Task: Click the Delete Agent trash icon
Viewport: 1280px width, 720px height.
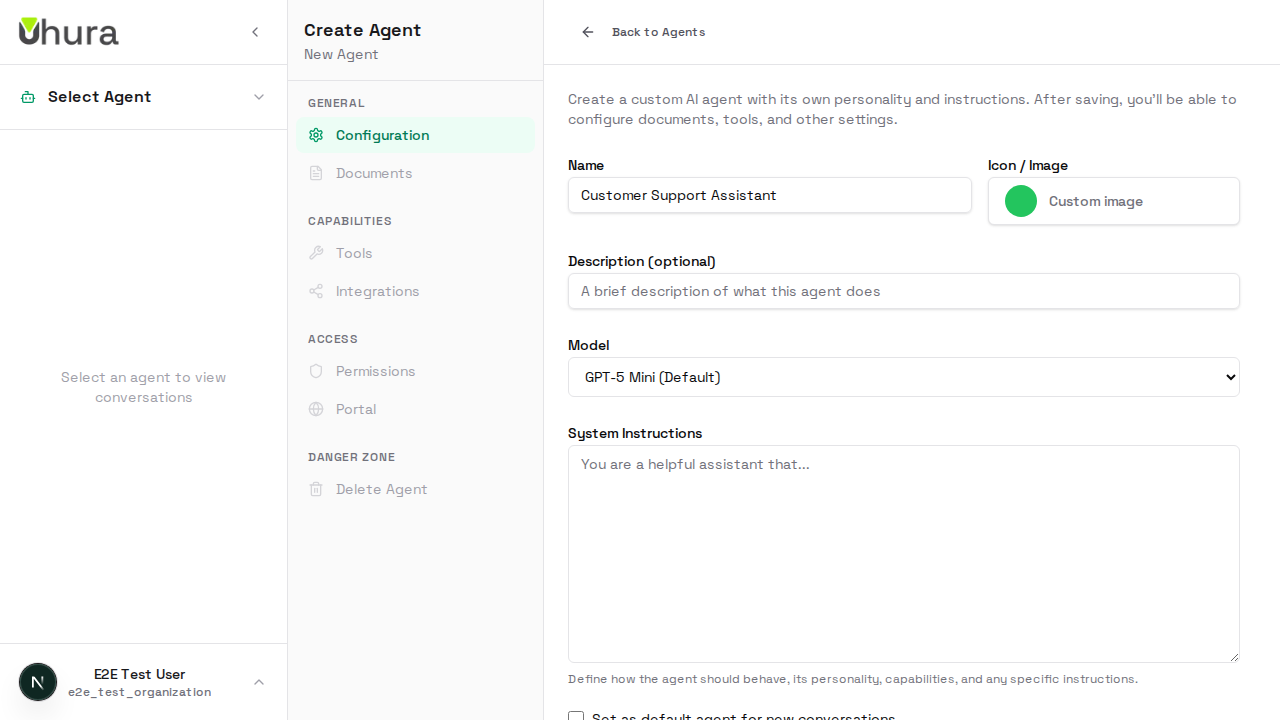Action: coord(316,489)
